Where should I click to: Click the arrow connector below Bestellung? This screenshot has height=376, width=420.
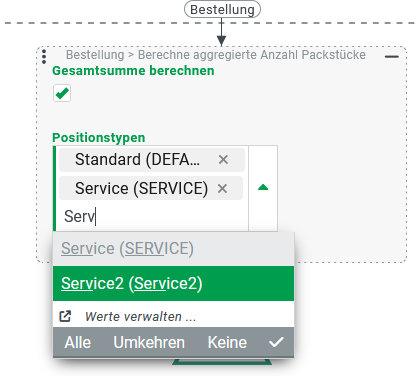tap(222, 32)
